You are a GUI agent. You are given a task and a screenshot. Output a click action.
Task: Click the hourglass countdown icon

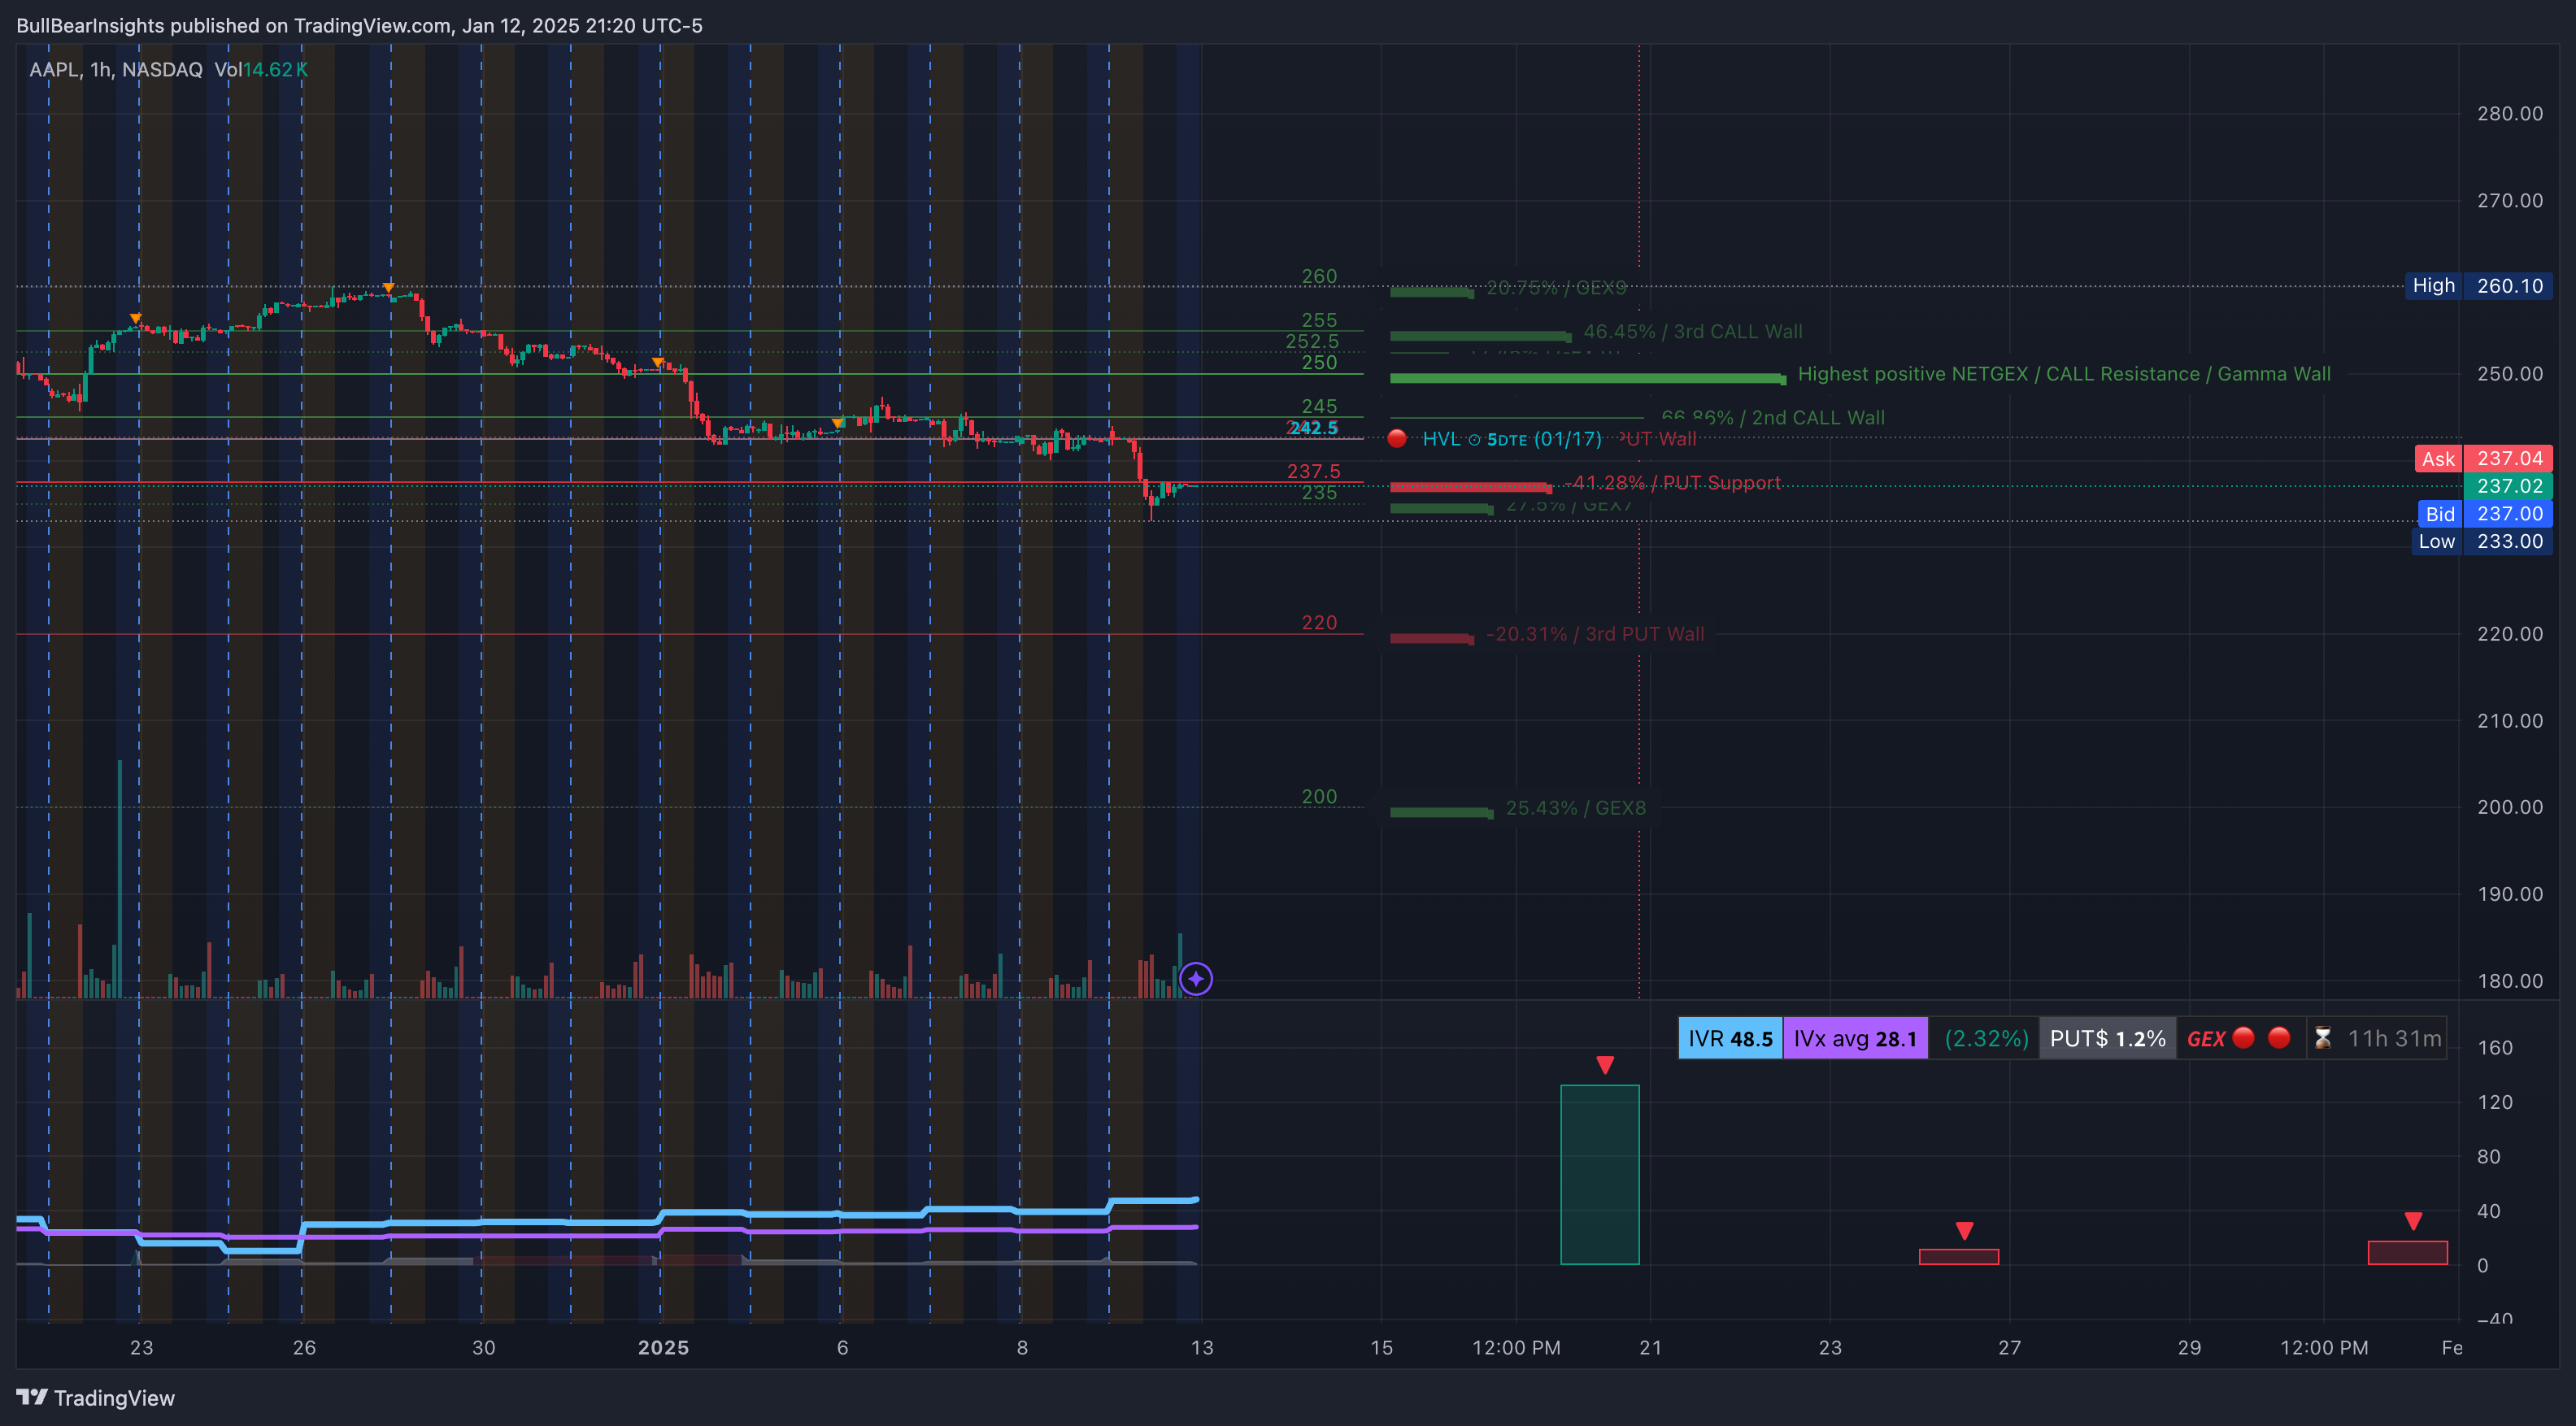tap(2322, 1038)
